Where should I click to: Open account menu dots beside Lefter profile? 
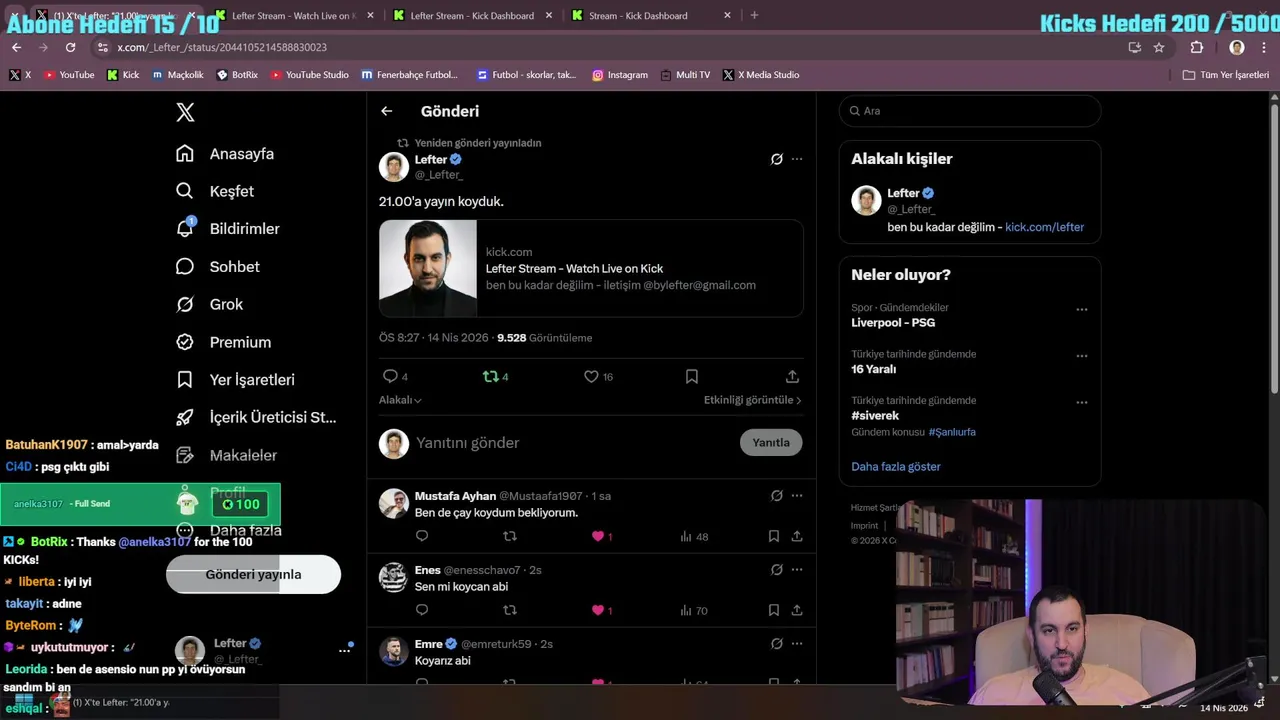(344, 650)
